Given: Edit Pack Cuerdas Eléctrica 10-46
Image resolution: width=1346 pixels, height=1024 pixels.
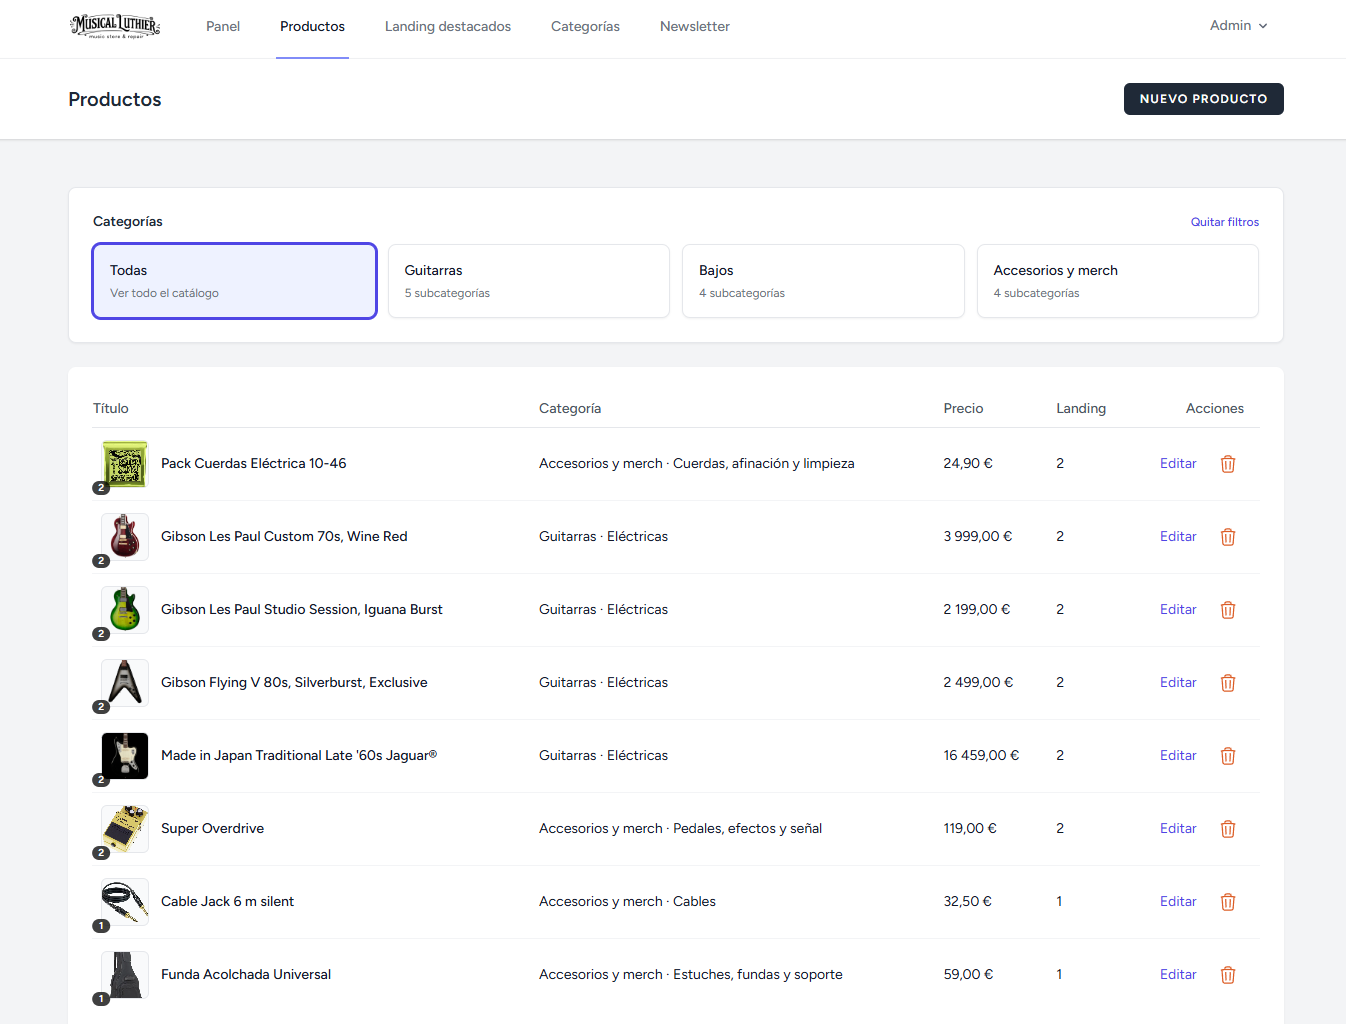Looking at the screenshot, I should click(1178, 464).
